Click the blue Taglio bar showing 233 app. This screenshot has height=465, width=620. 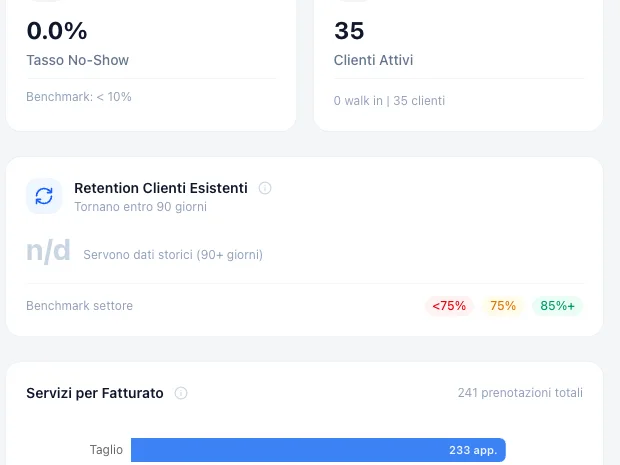tap(318, 450)
